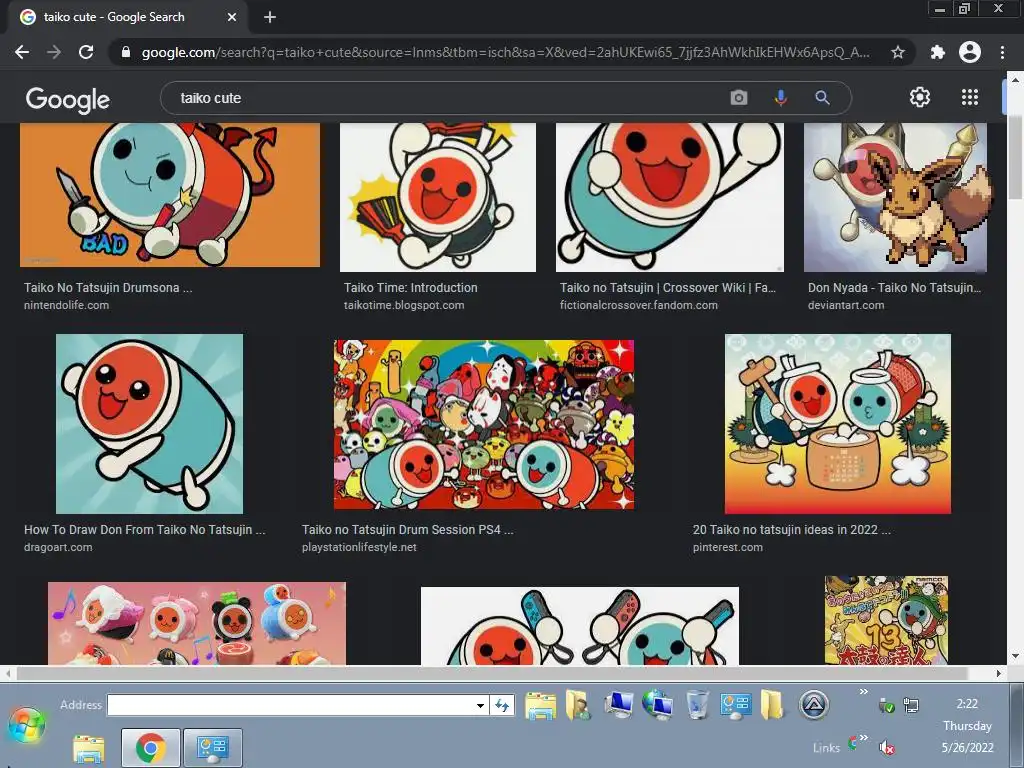Click the horizontal scrollbar left arrow

point(7,673)
